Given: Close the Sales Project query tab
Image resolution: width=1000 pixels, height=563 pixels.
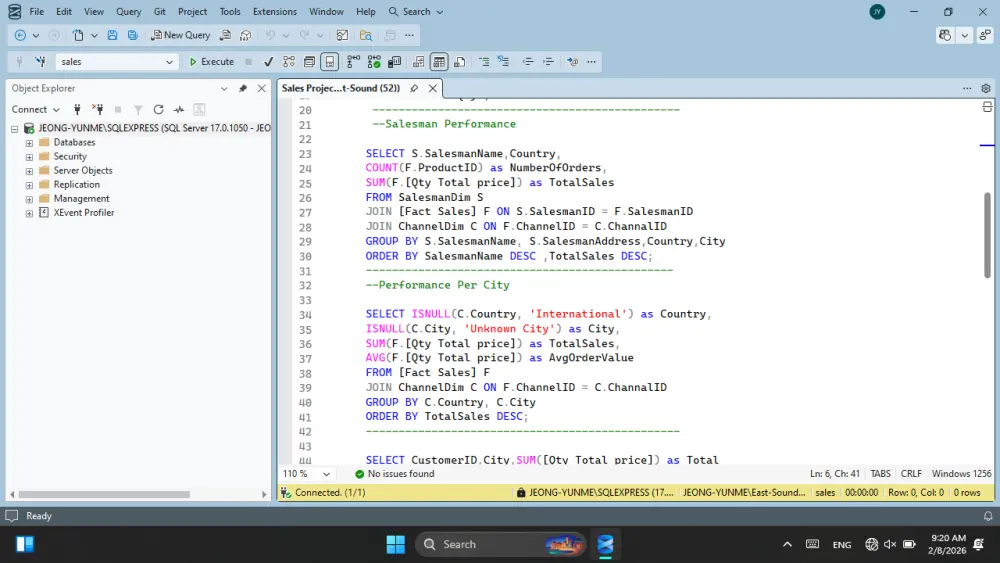Looking at the screenshot, I should coord(432,88).
